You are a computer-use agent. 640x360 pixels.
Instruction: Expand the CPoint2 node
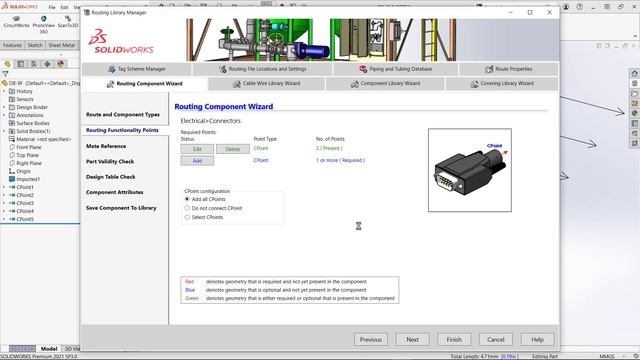tap(4, 195)
